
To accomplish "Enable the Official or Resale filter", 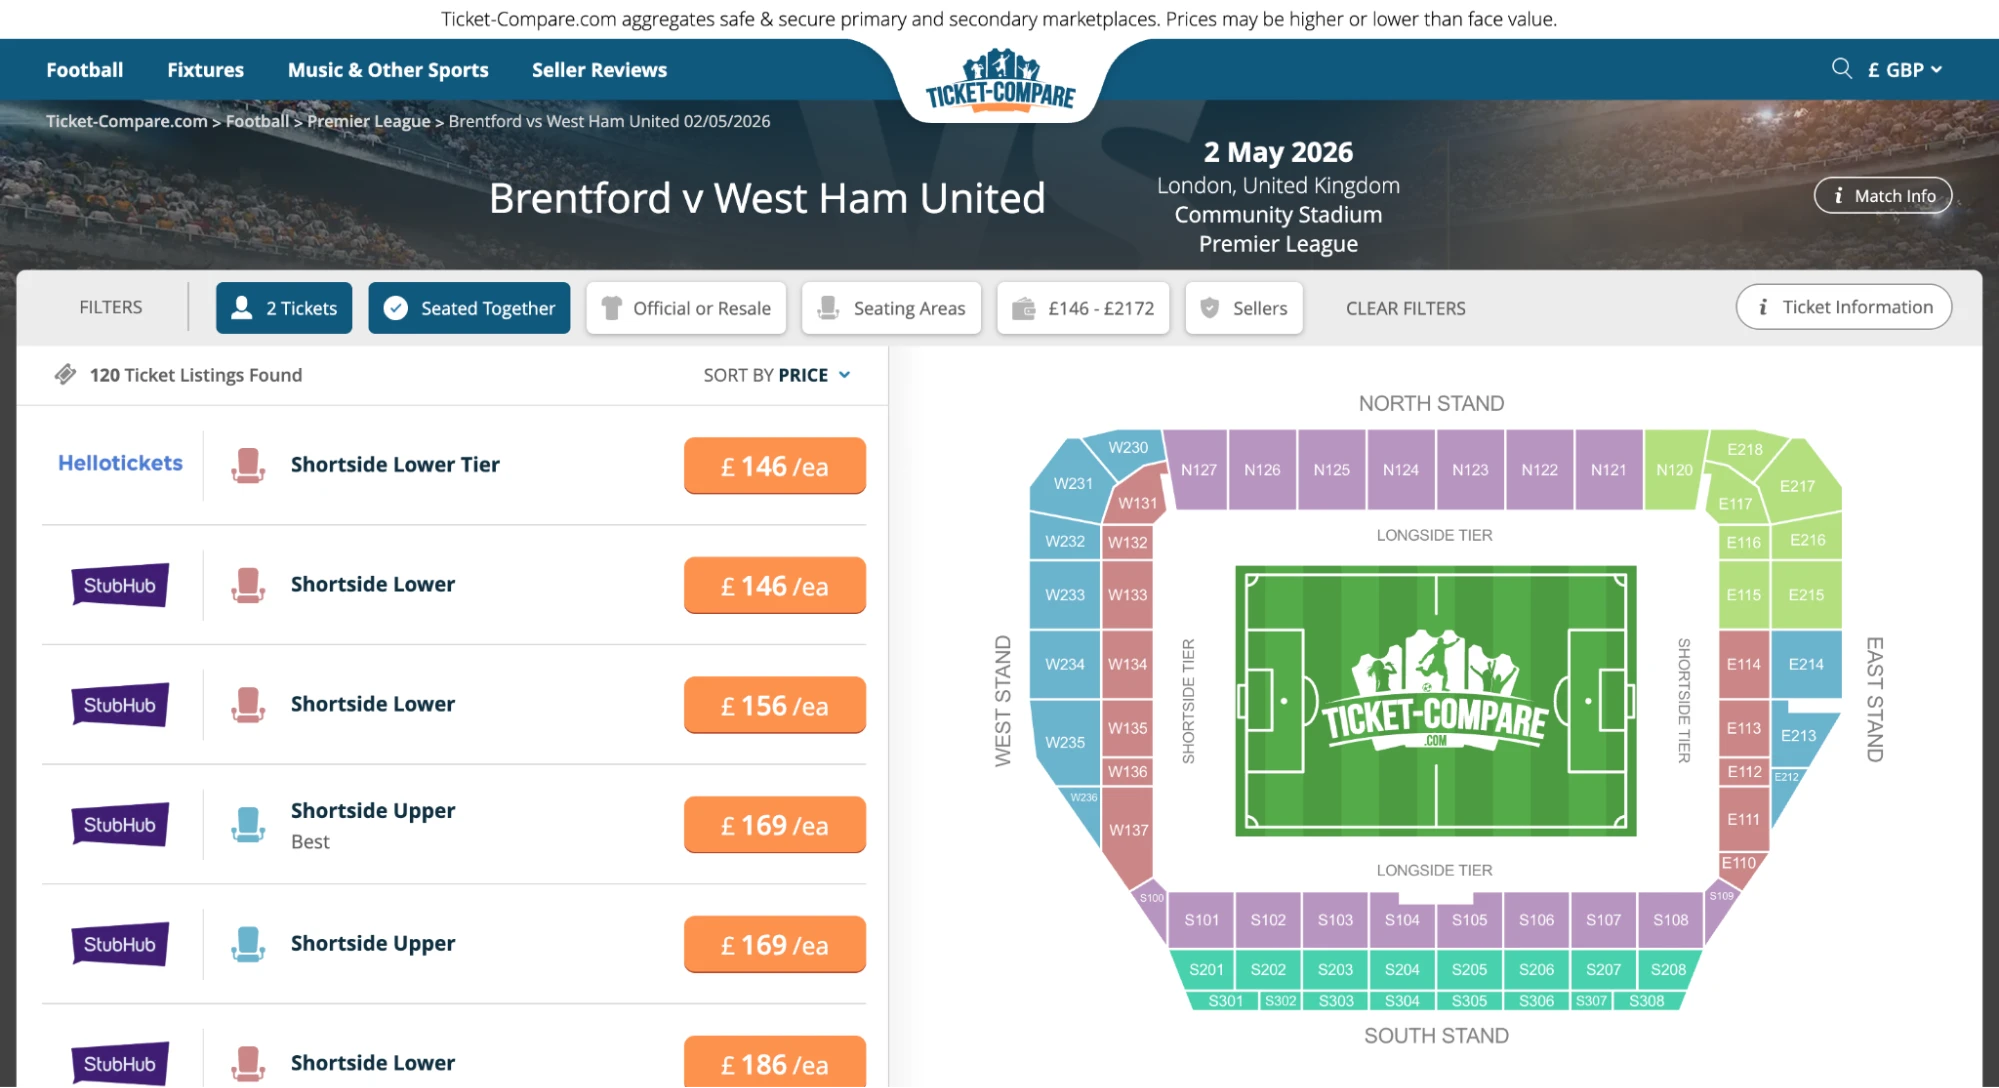I will 686,308.
